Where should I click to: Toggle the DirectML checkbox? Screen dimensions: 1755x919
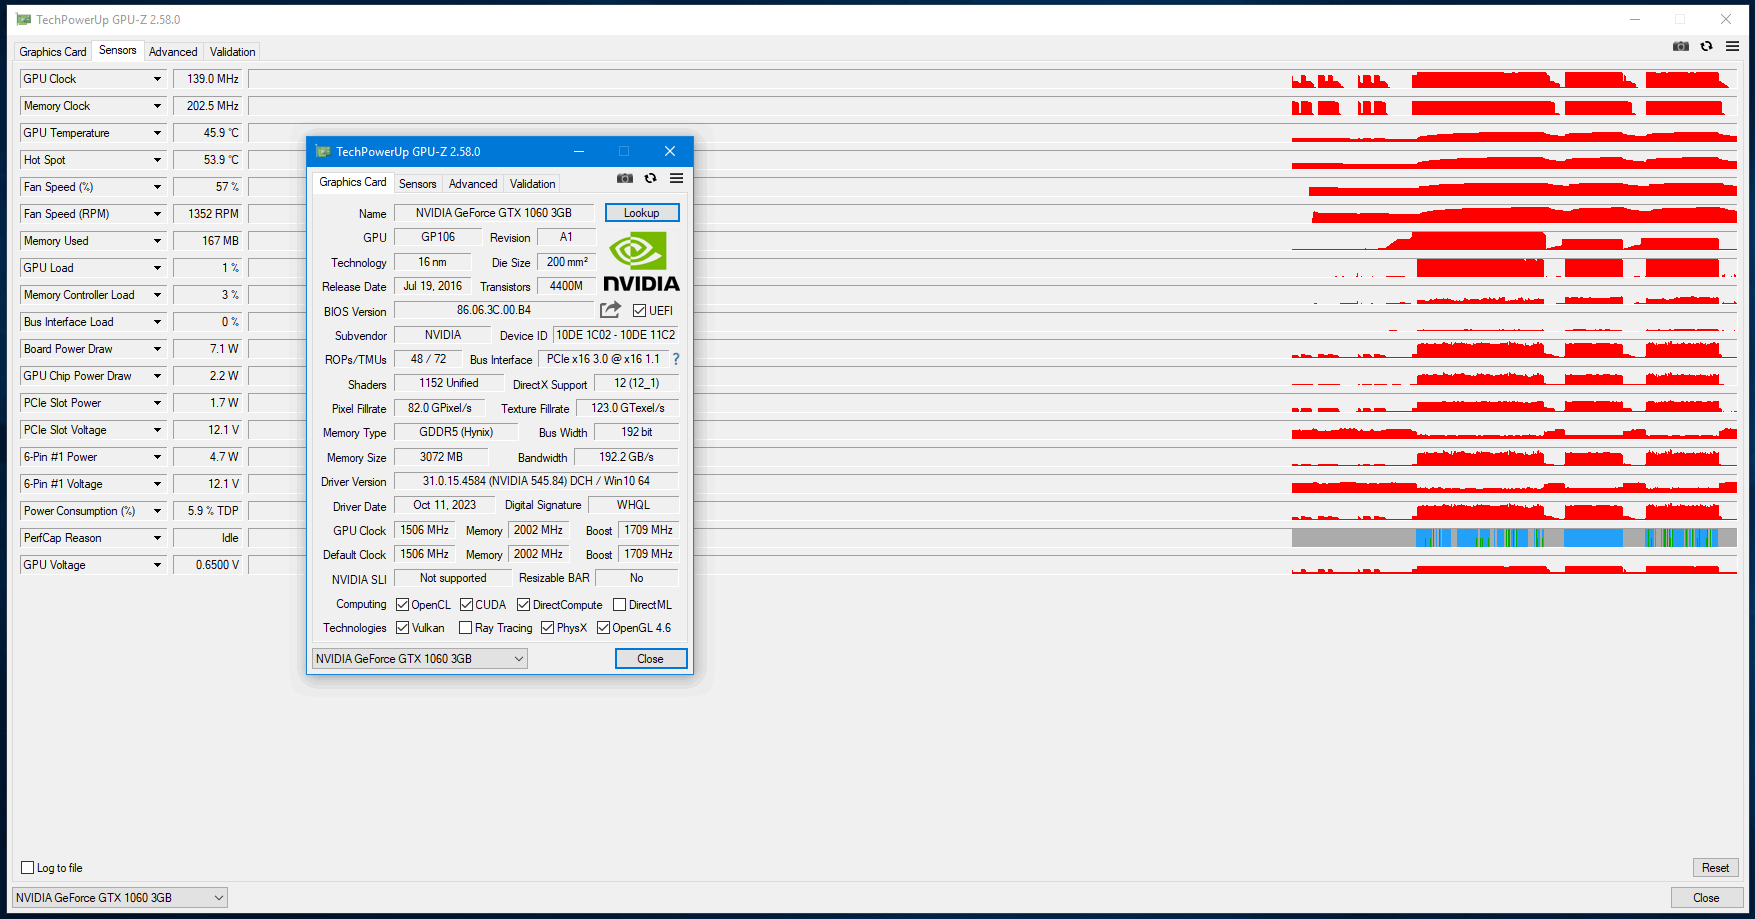pyautogui.click(x=620, y=605)
